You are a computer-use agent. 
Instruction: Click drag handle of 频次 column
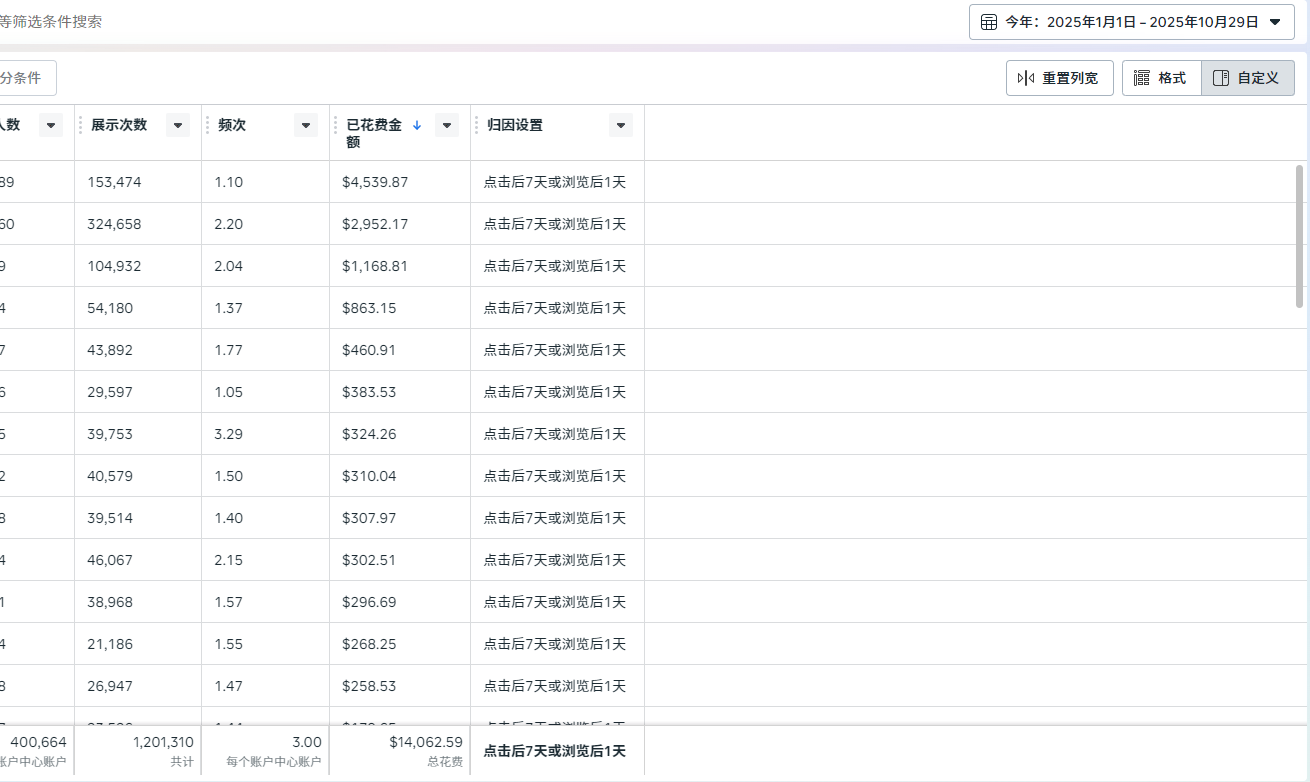[208, 125]
